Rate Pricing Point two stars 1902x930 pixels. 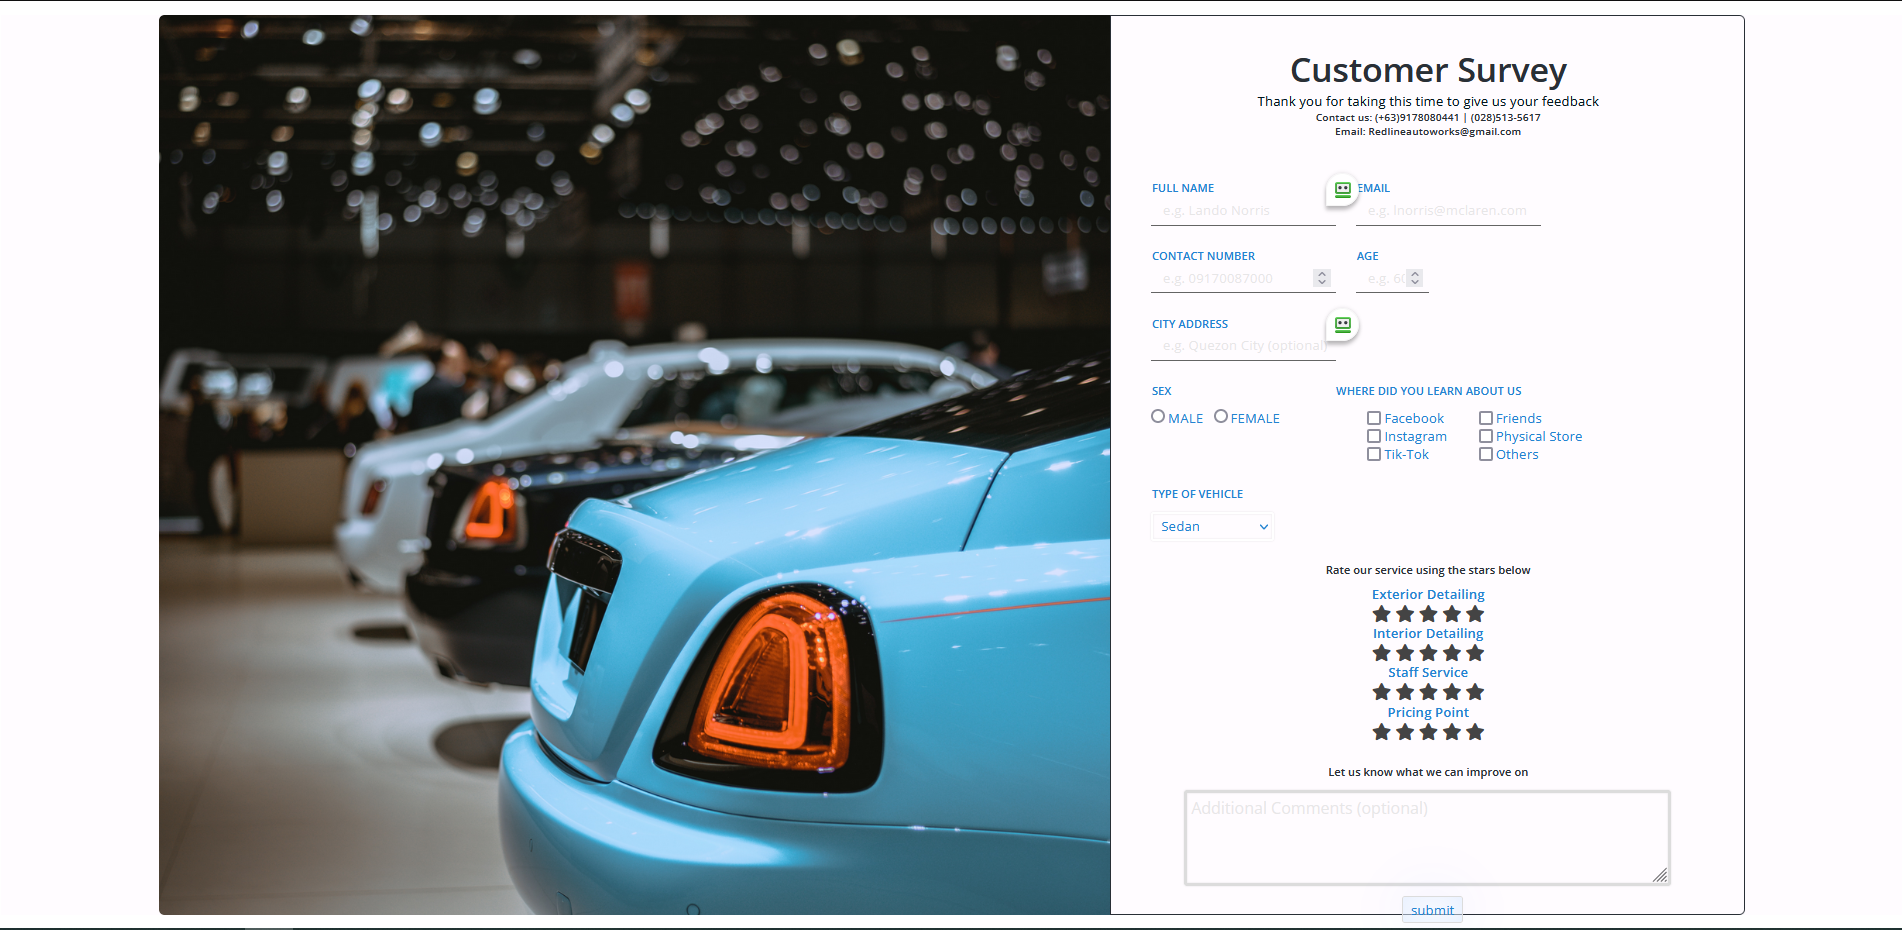tap(1405, 732)
